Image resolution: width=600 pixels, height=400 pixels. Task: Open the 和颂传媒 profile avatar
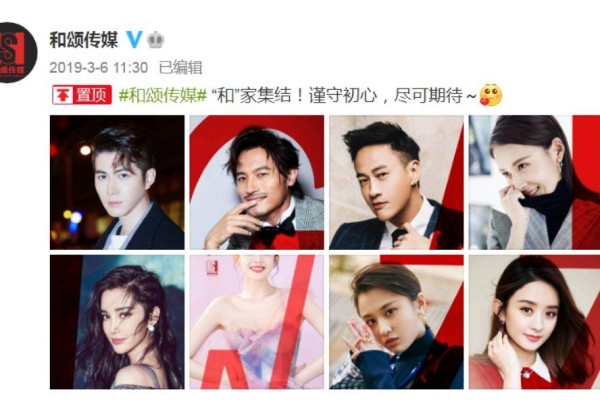click(18, 52)
